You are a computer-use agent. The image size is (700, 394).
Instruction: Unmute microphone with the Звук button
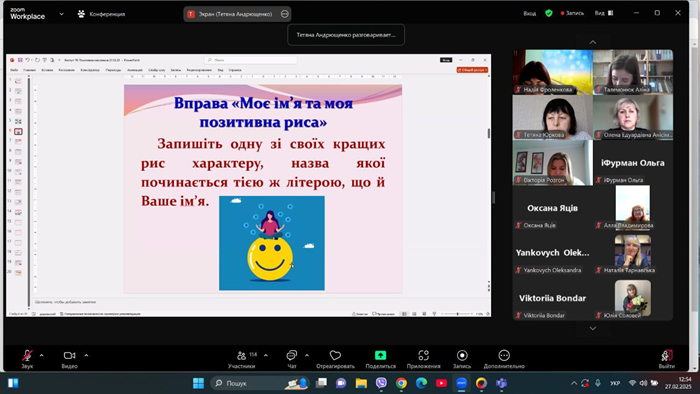tap(27, 359)
